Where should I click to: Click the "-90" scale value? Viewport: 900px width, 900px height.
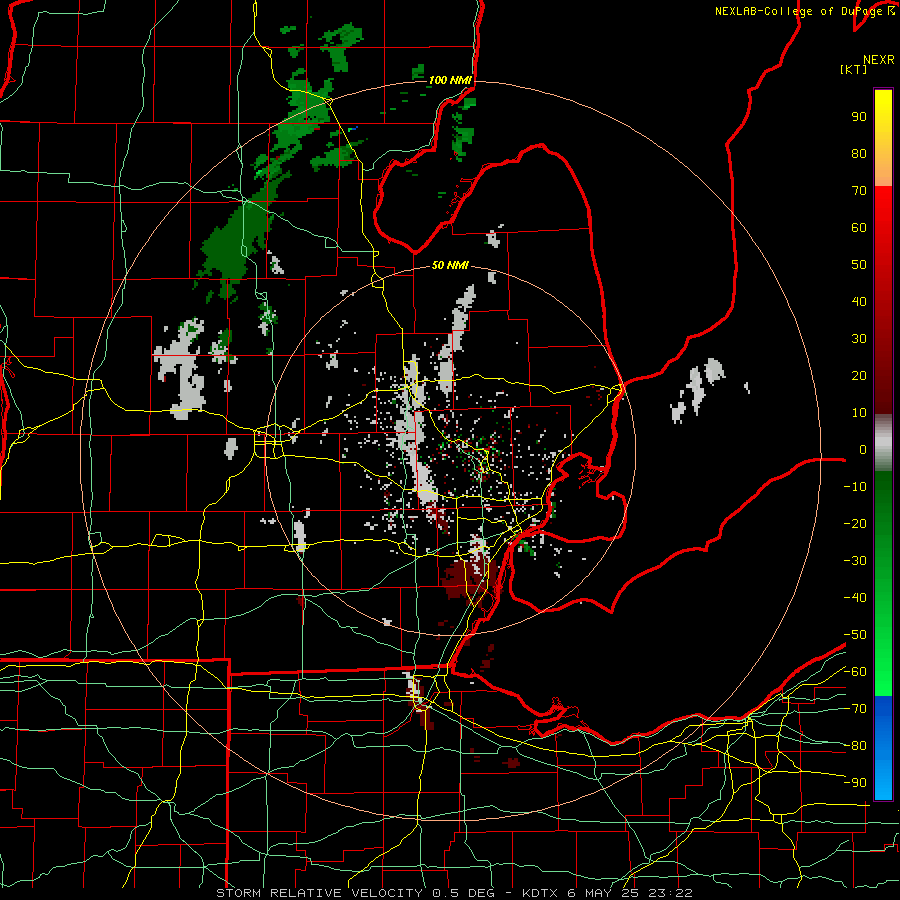855,783
